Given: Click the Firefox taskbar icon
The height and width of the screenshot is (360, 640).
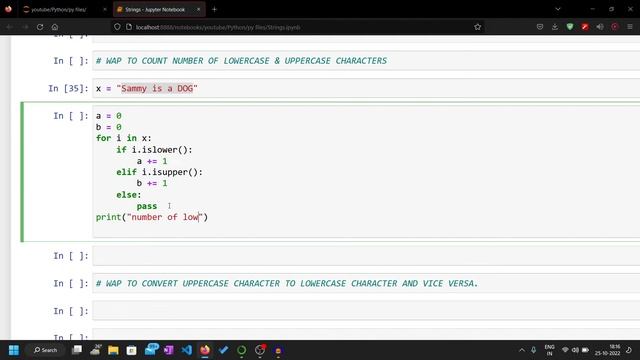Looking at the screenshot, I should pyautogui.click(x=205, y=350).
